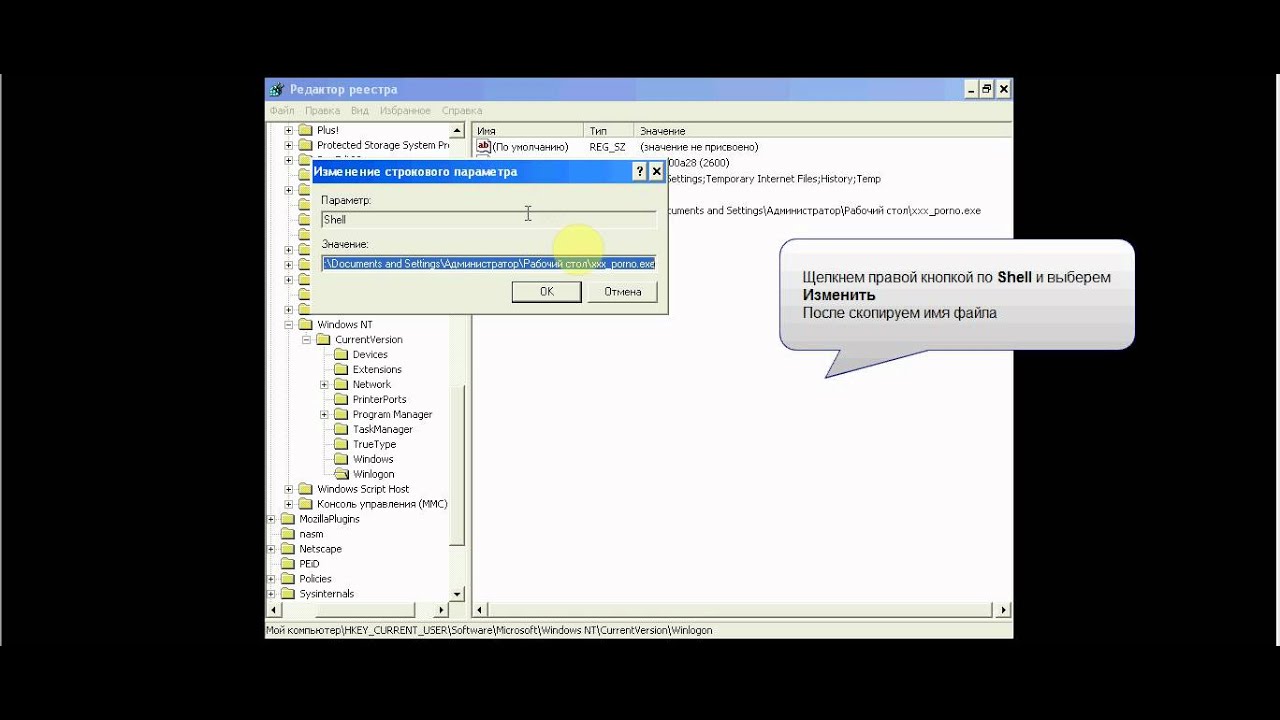Click the tree's scroll down arrow
The width and height of the screenshot is (1280, 720).
(458, 594)
